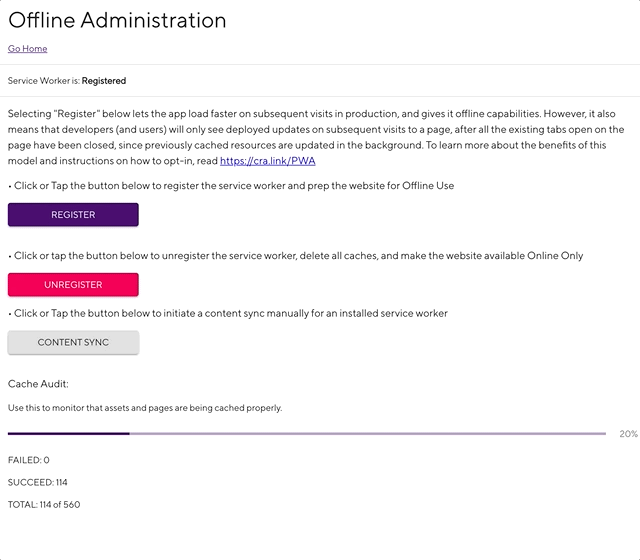
Task: Click the 'Use this to monitor' description
Action: click(x=145, y=408)
